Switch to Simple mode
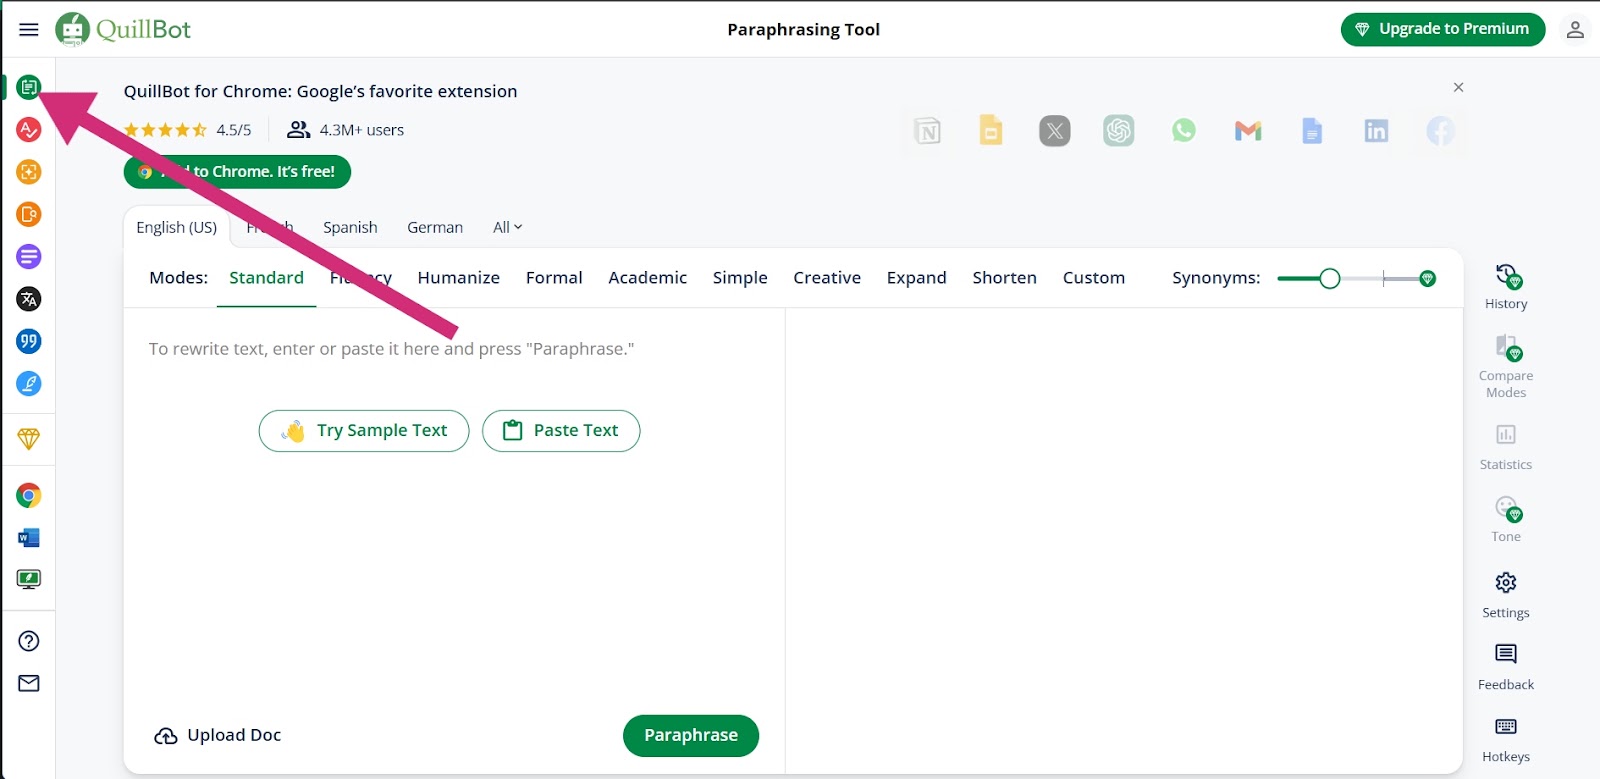The width and height of the screenshot is (1600, 779). click(740, 278)
